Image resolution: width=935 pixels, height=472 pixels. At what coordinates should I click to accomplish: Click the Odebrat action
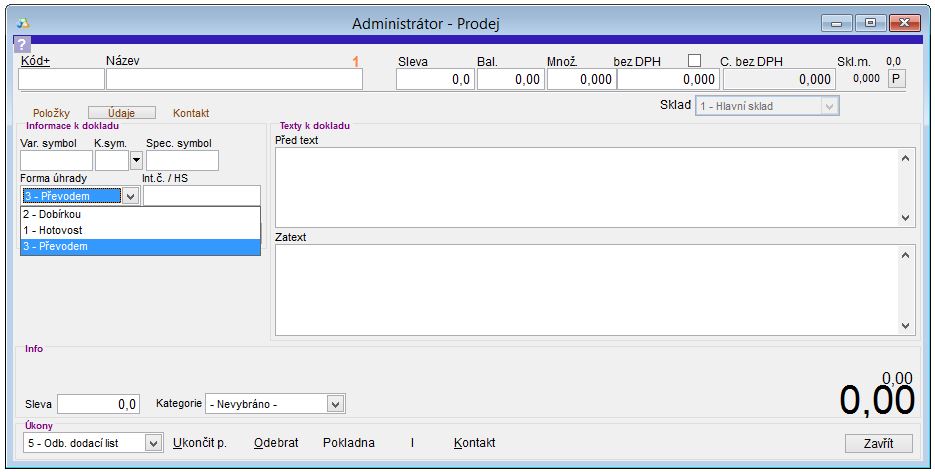[276, 443]
